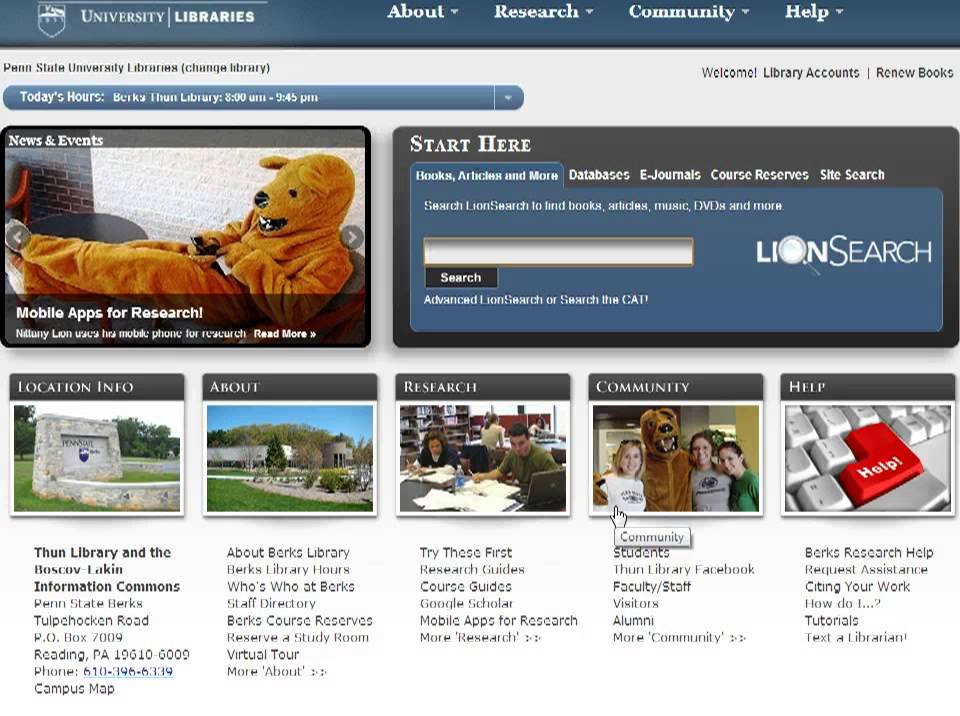Open Library Accounts link
The width and height of the screenshot is (960, 716).
(811, 72)
